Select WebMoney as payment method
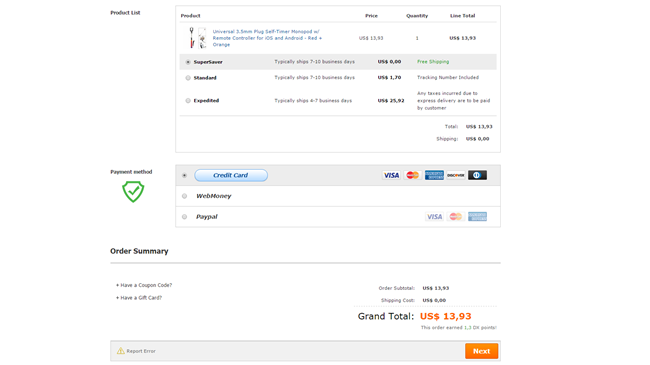Image resolution: width=650 pixels, height=365 pixels. click(x=184, y=196)
